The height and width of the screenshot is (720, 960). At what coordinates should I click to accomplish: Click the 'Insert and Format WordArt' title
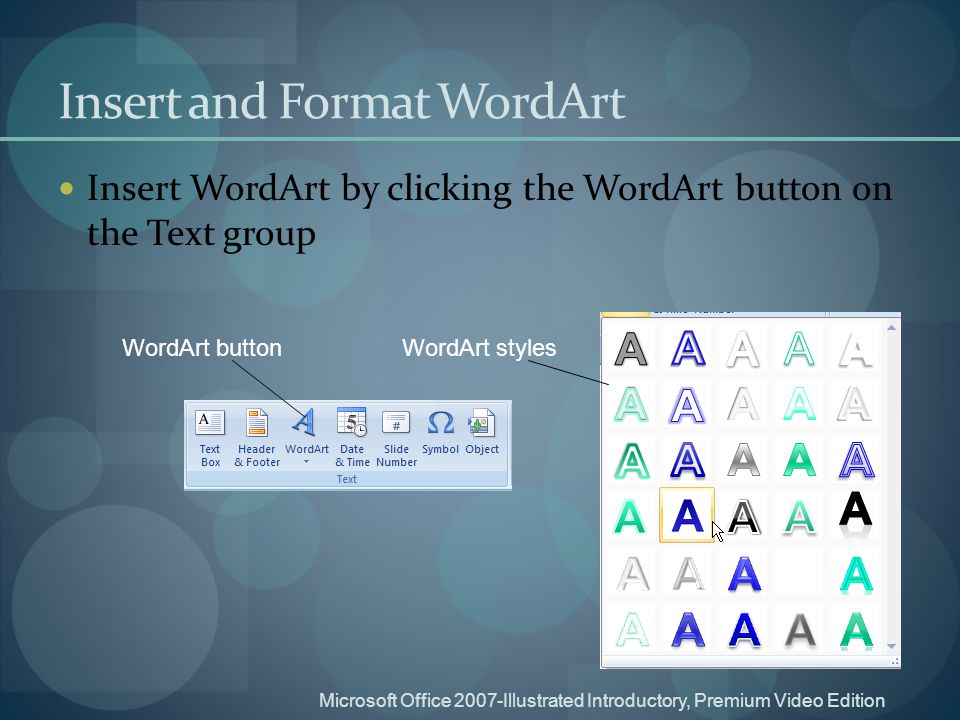342,101
